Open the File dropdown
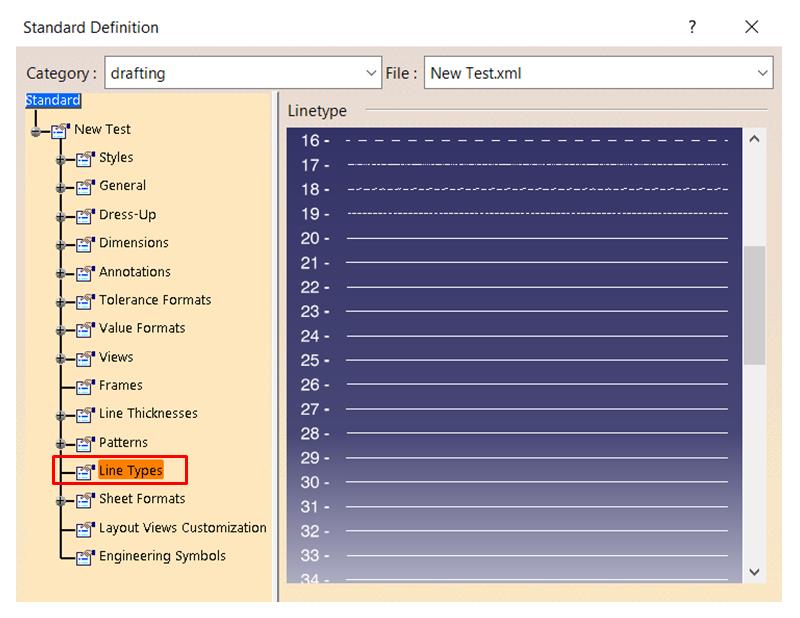800x618 pixels. pyautogui.click(x=762, y=73)
